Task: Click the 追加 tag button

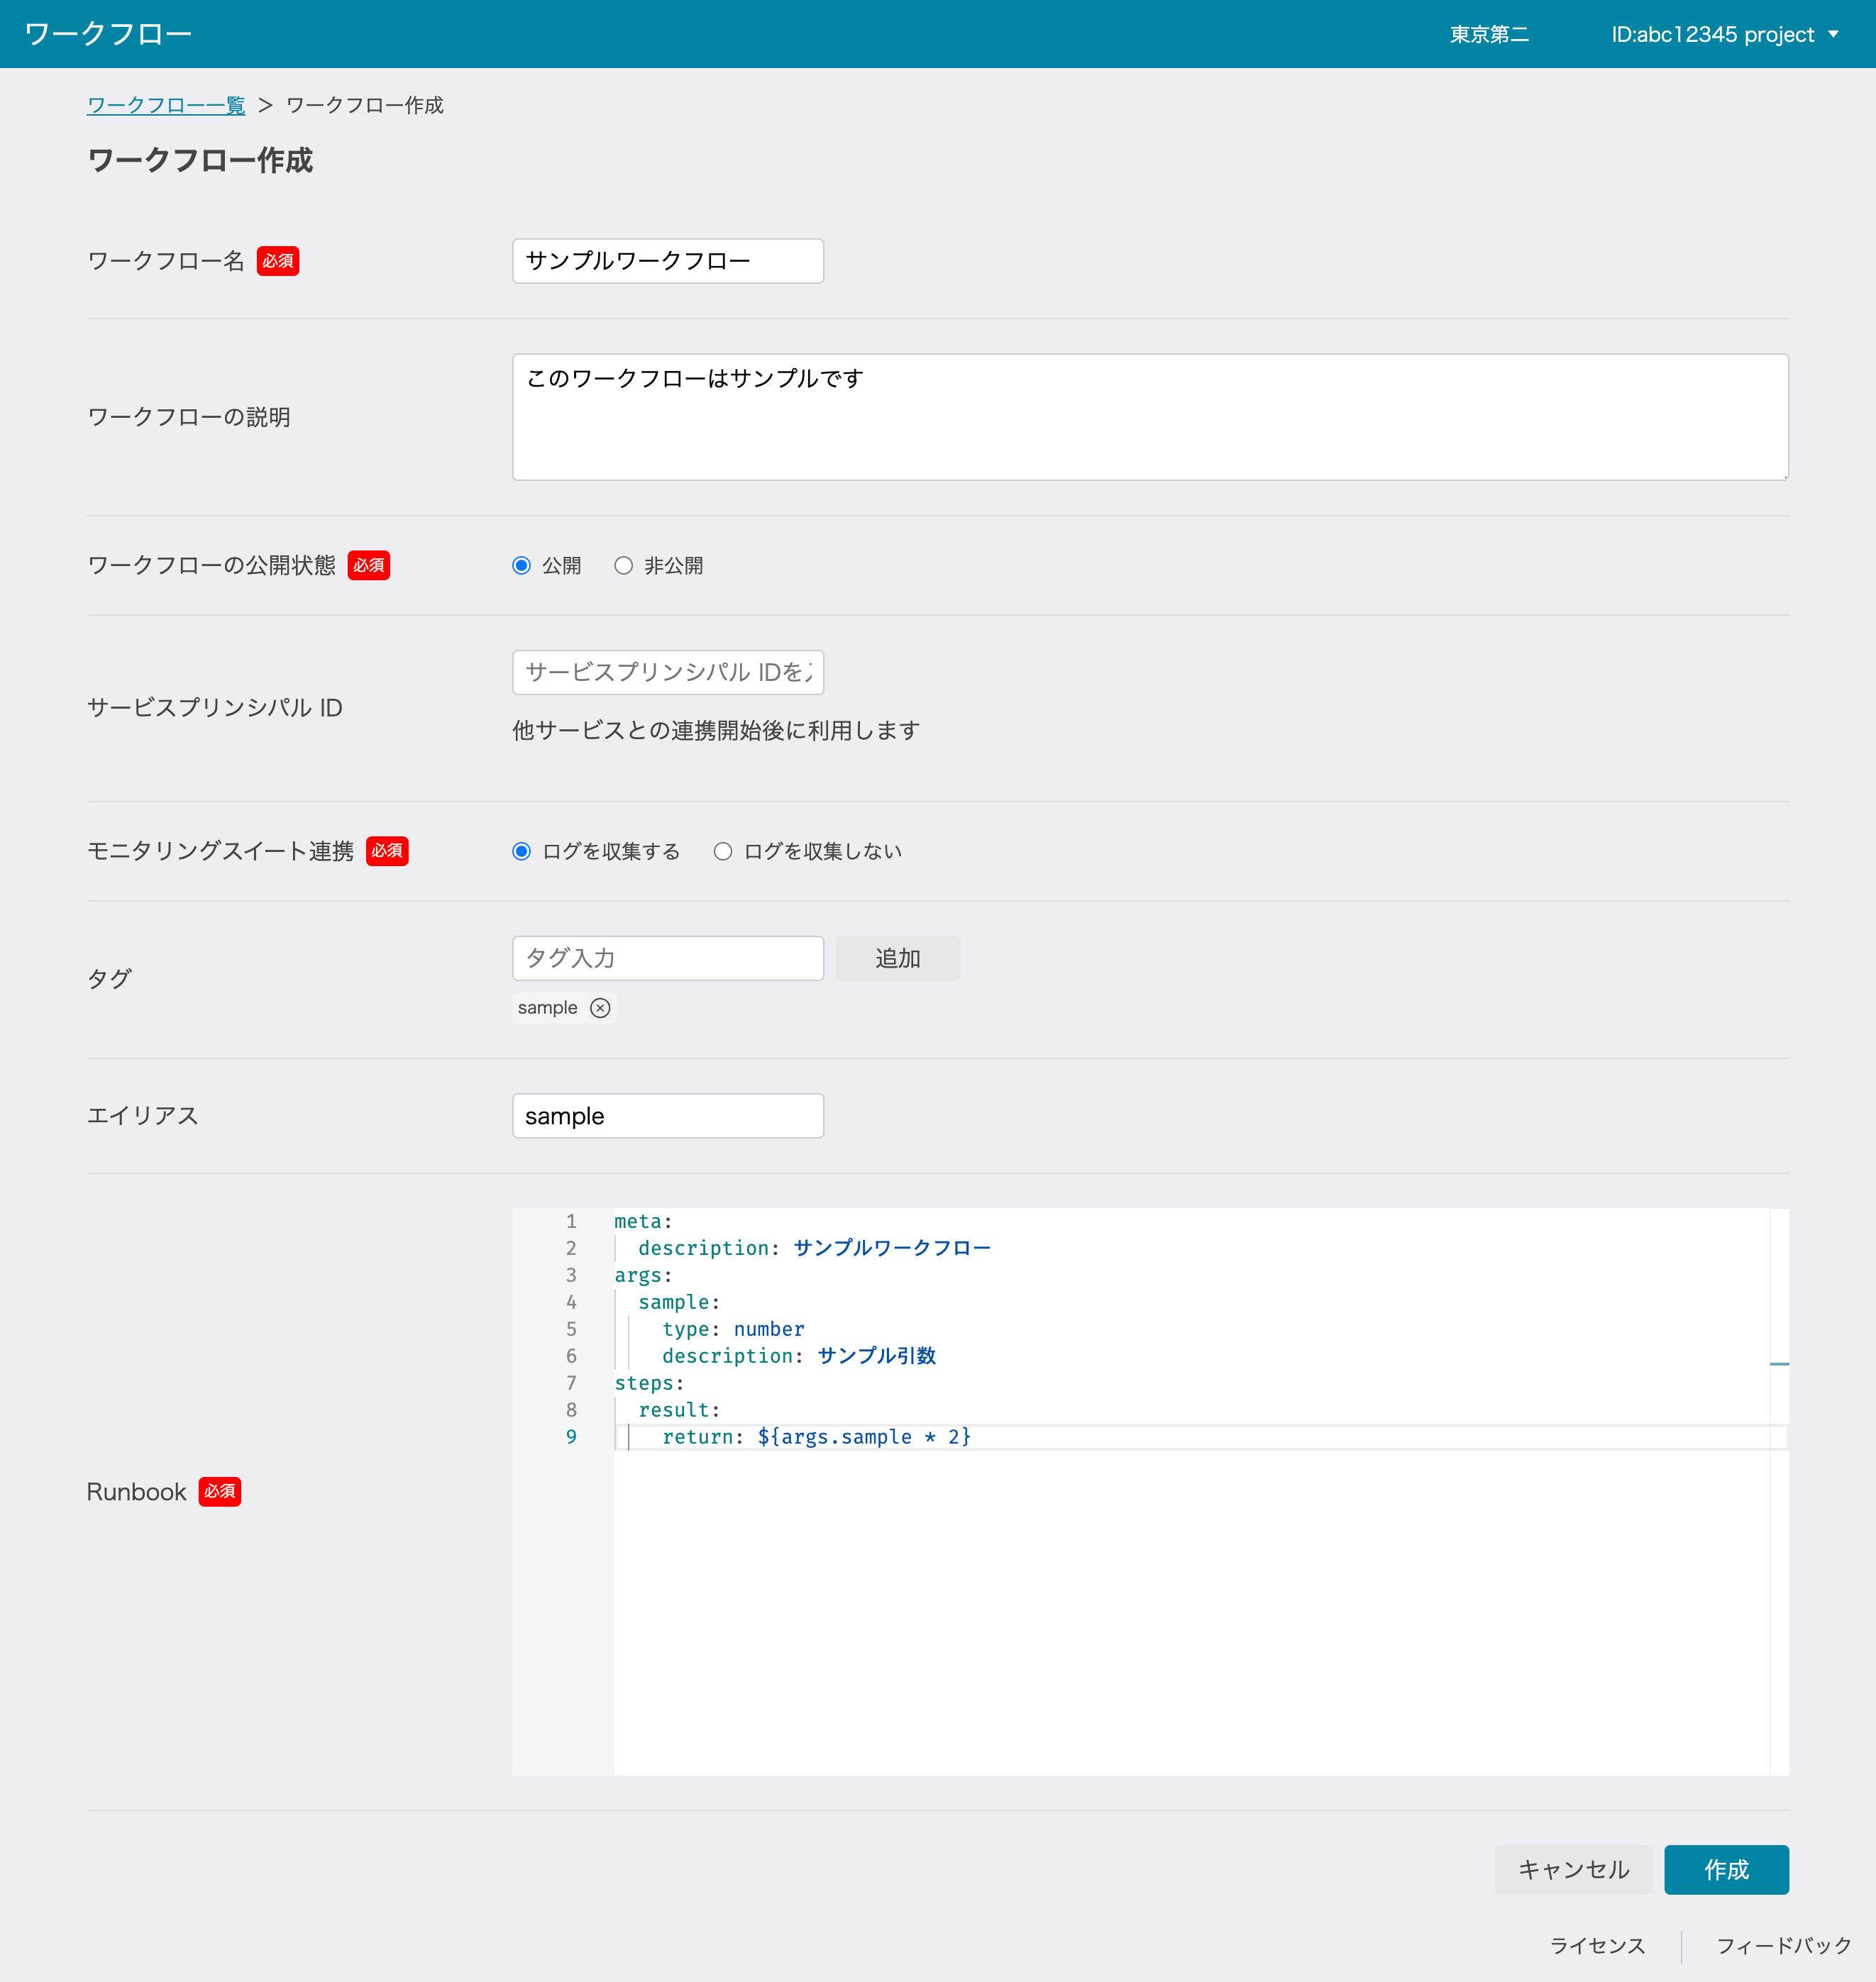Action: pos(897,958)
